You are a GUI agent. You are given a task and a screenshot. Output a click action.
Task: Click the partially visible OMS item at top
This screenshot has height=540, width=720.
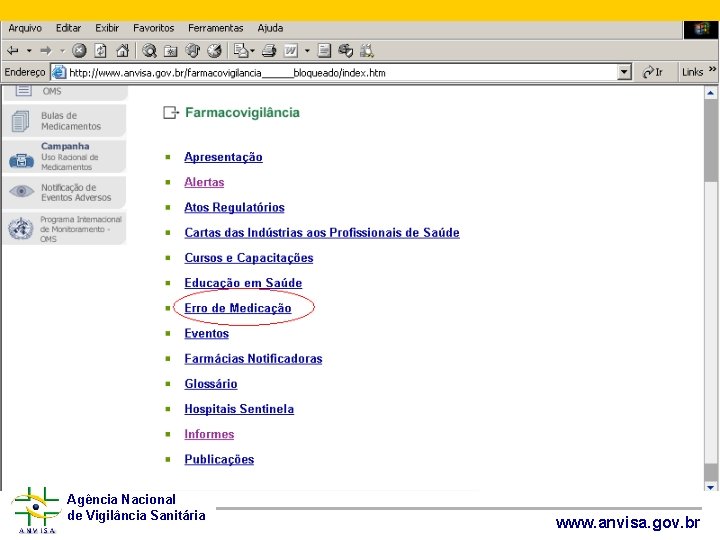(x=64, y=92)
